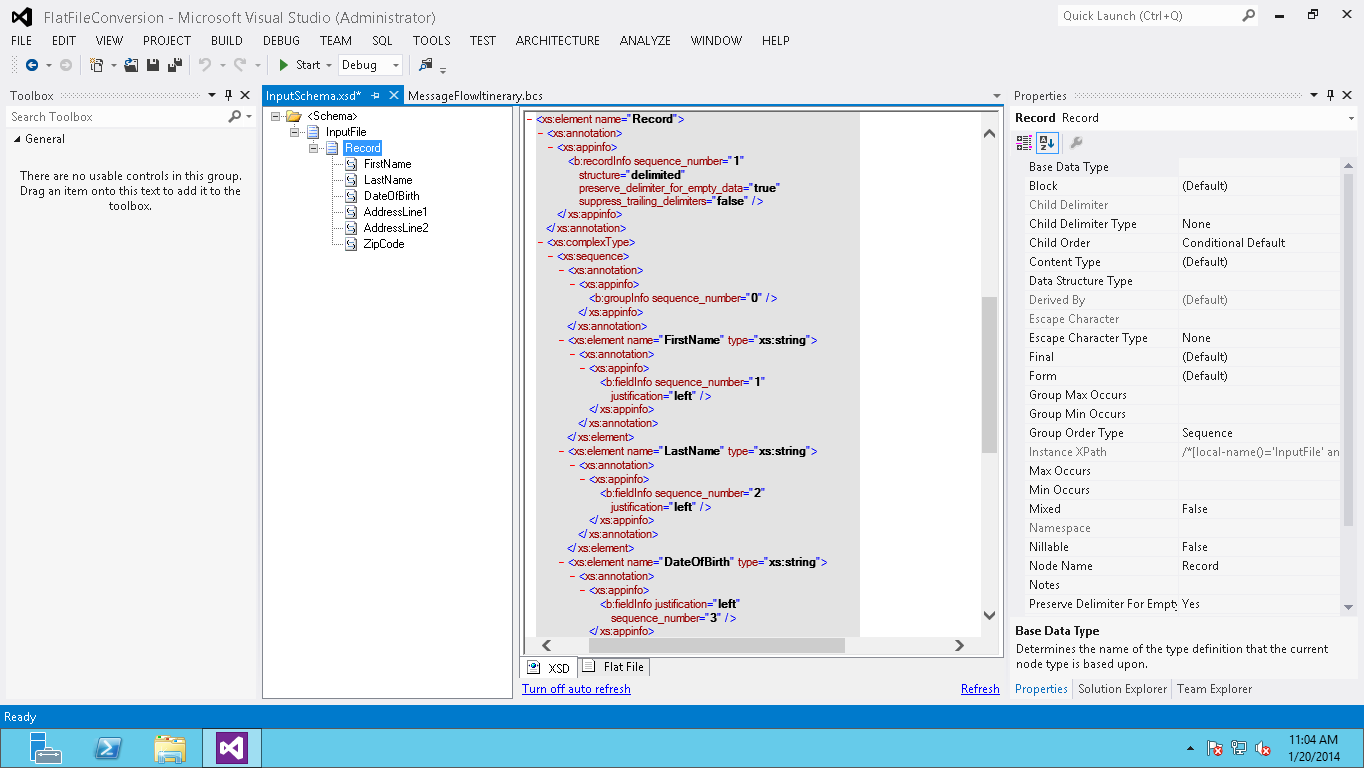This screenshot has width=1364, height=768.
Task: Switch to the Team Explorer tab
Action: click(1214, 689)
